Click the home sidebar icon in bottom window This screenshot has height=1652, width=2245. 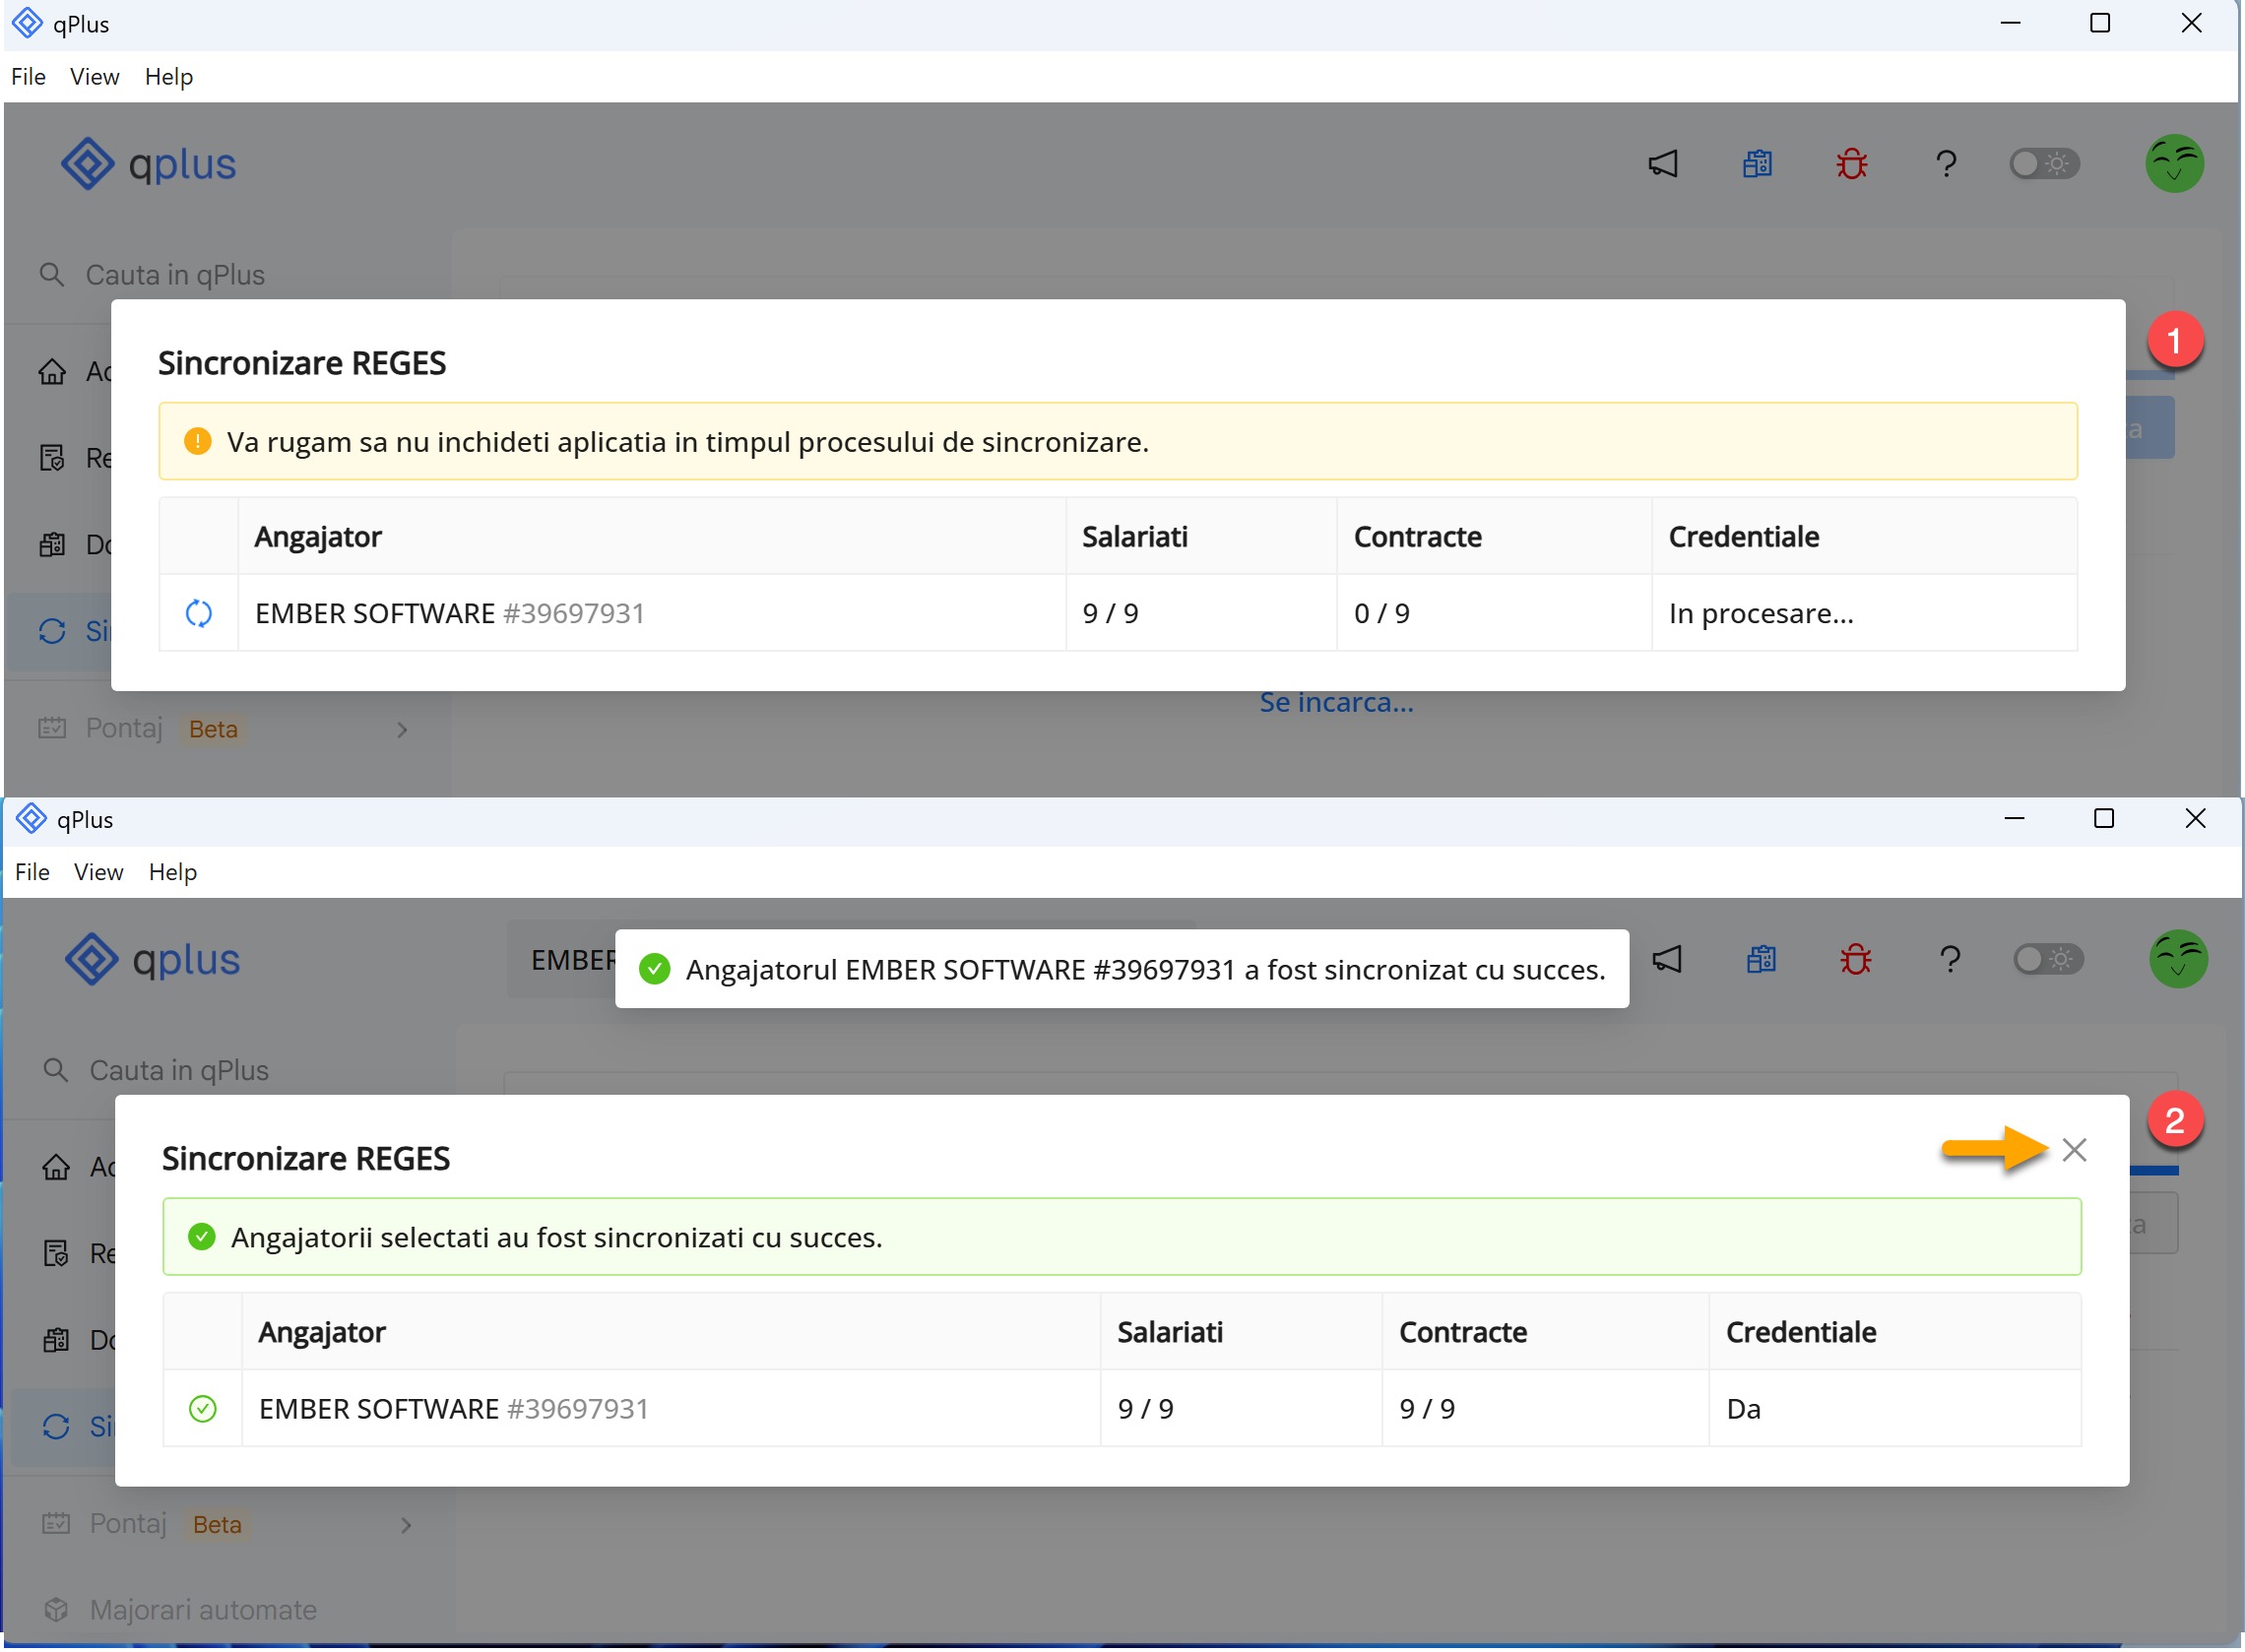point(56,1167)
